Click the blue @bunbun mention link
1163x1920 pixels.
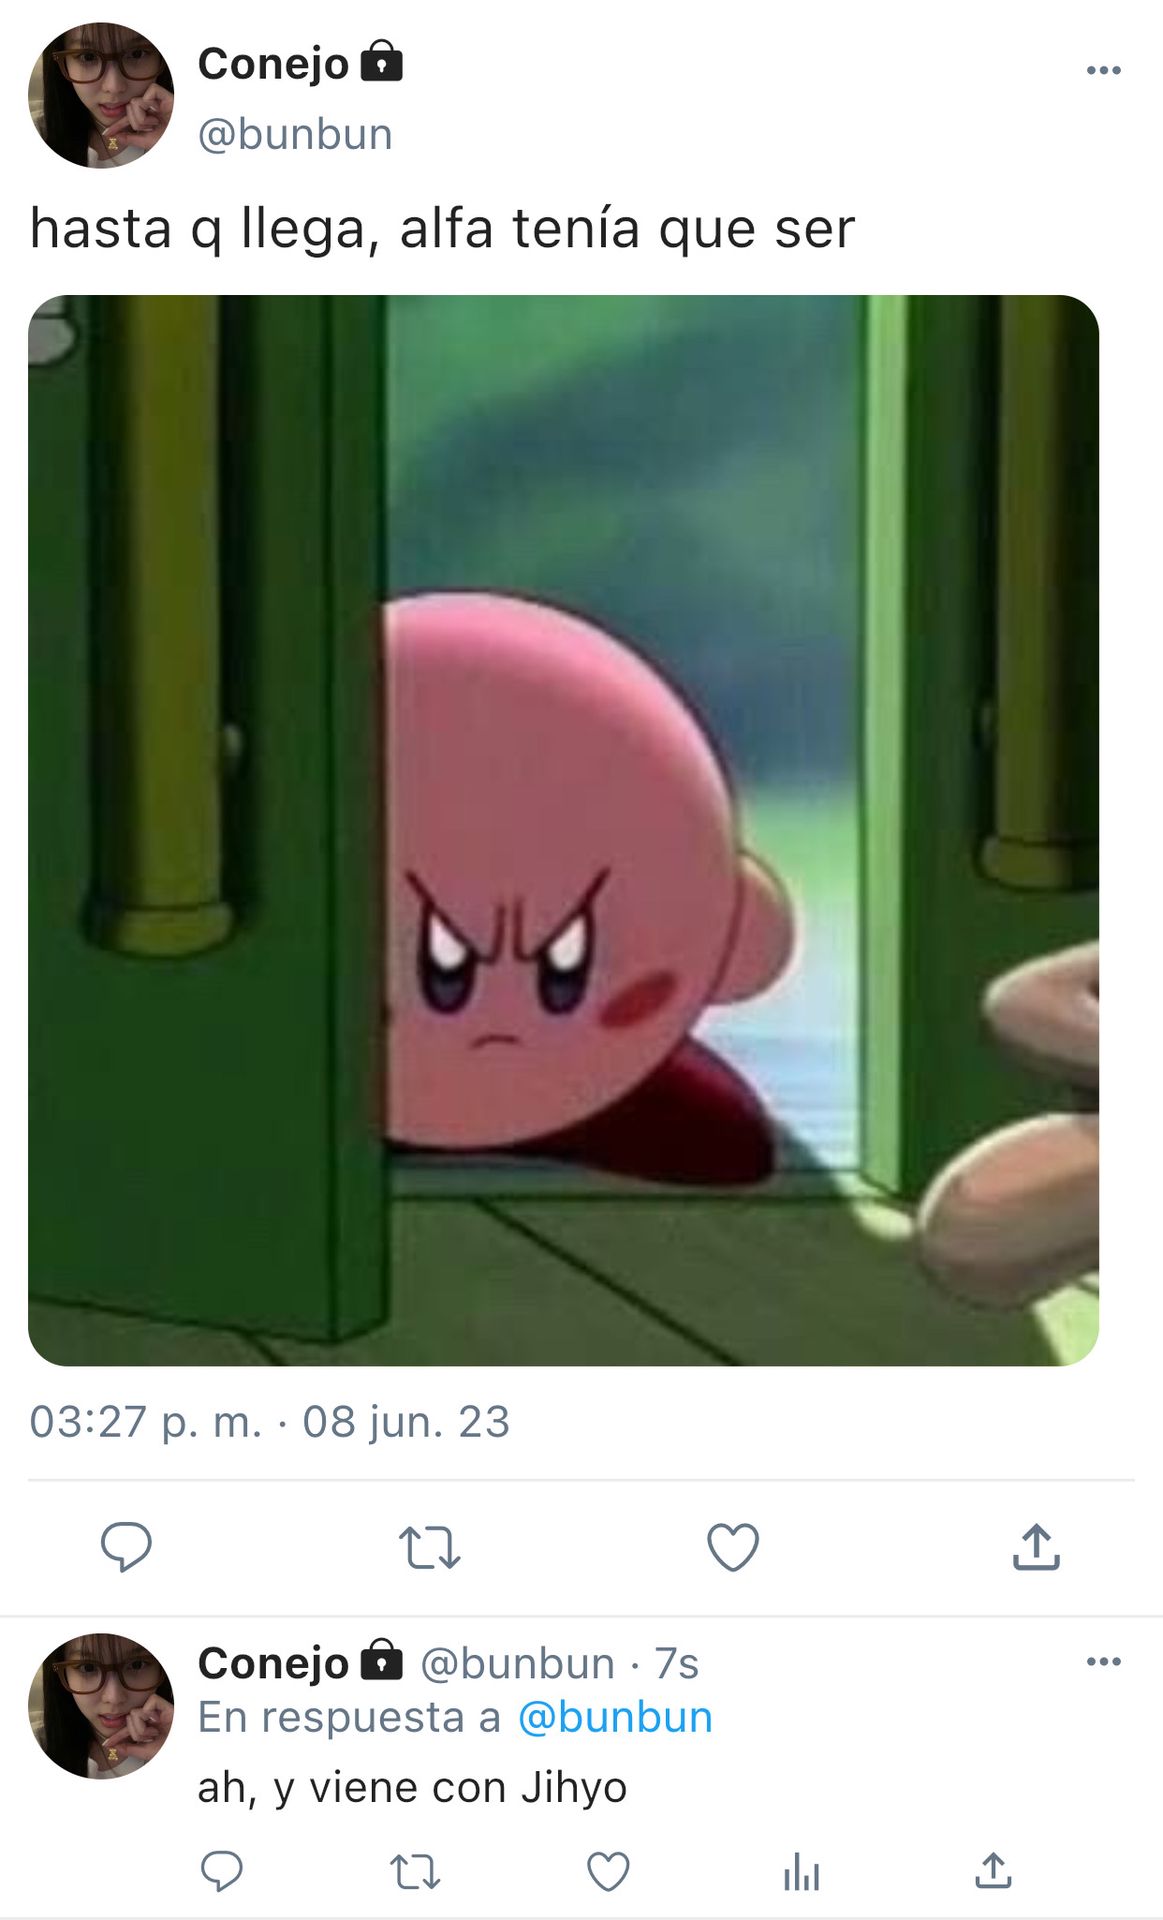(x=615, y=1717)
